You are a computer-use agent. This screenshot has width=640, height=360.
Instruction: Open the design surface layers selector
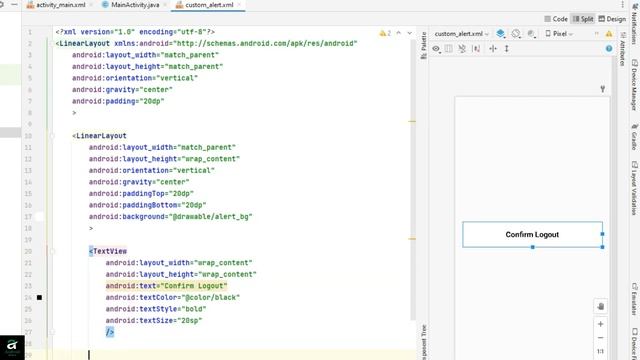tap(500, 34)
